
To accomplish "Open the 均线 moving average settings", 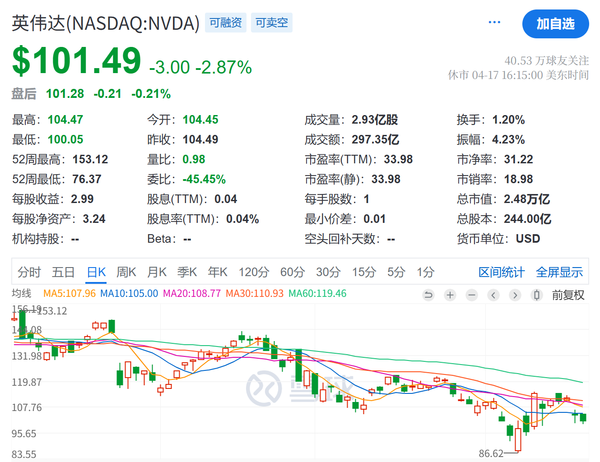I will click(22, 293).
